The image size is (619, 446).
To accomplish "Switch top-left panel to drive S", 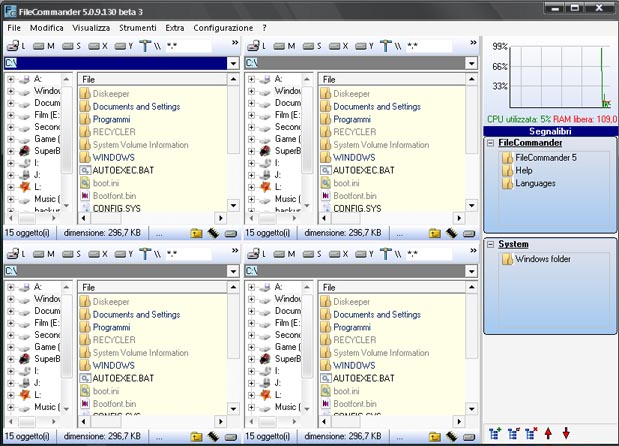I will click(x=71, y=46).
